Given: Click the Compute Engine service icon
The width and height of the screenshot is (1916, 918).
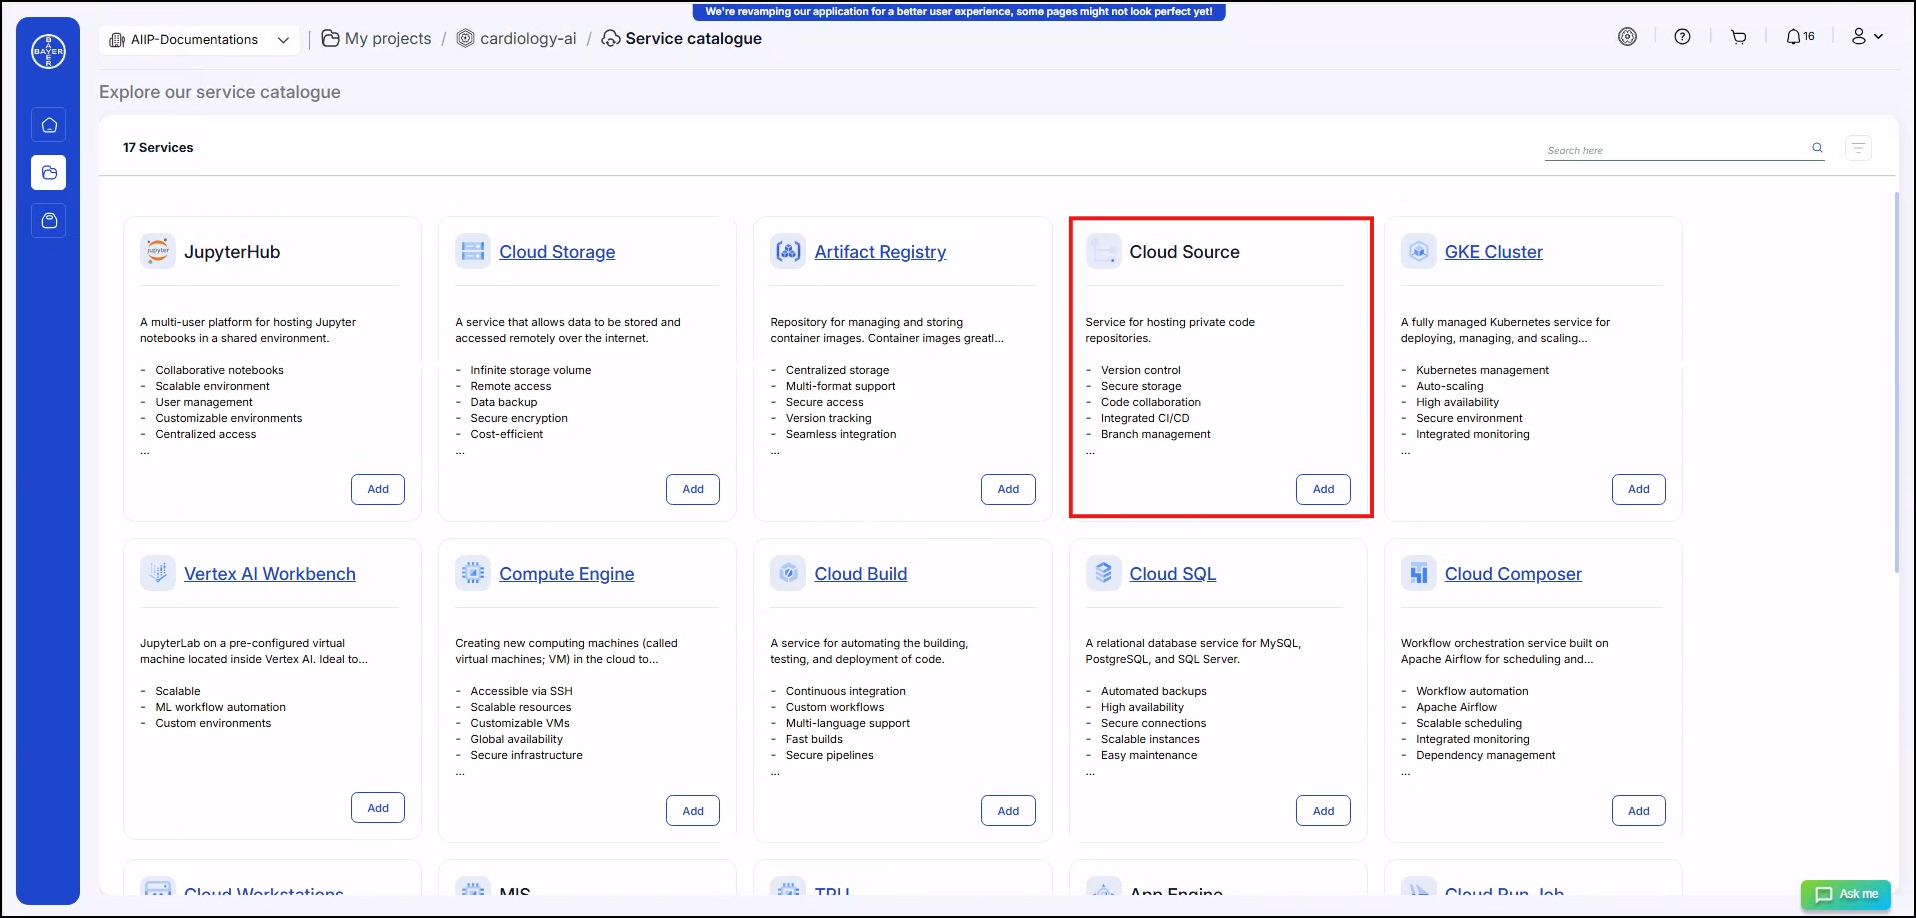Looking at the screenshot, I should point(473,573).
